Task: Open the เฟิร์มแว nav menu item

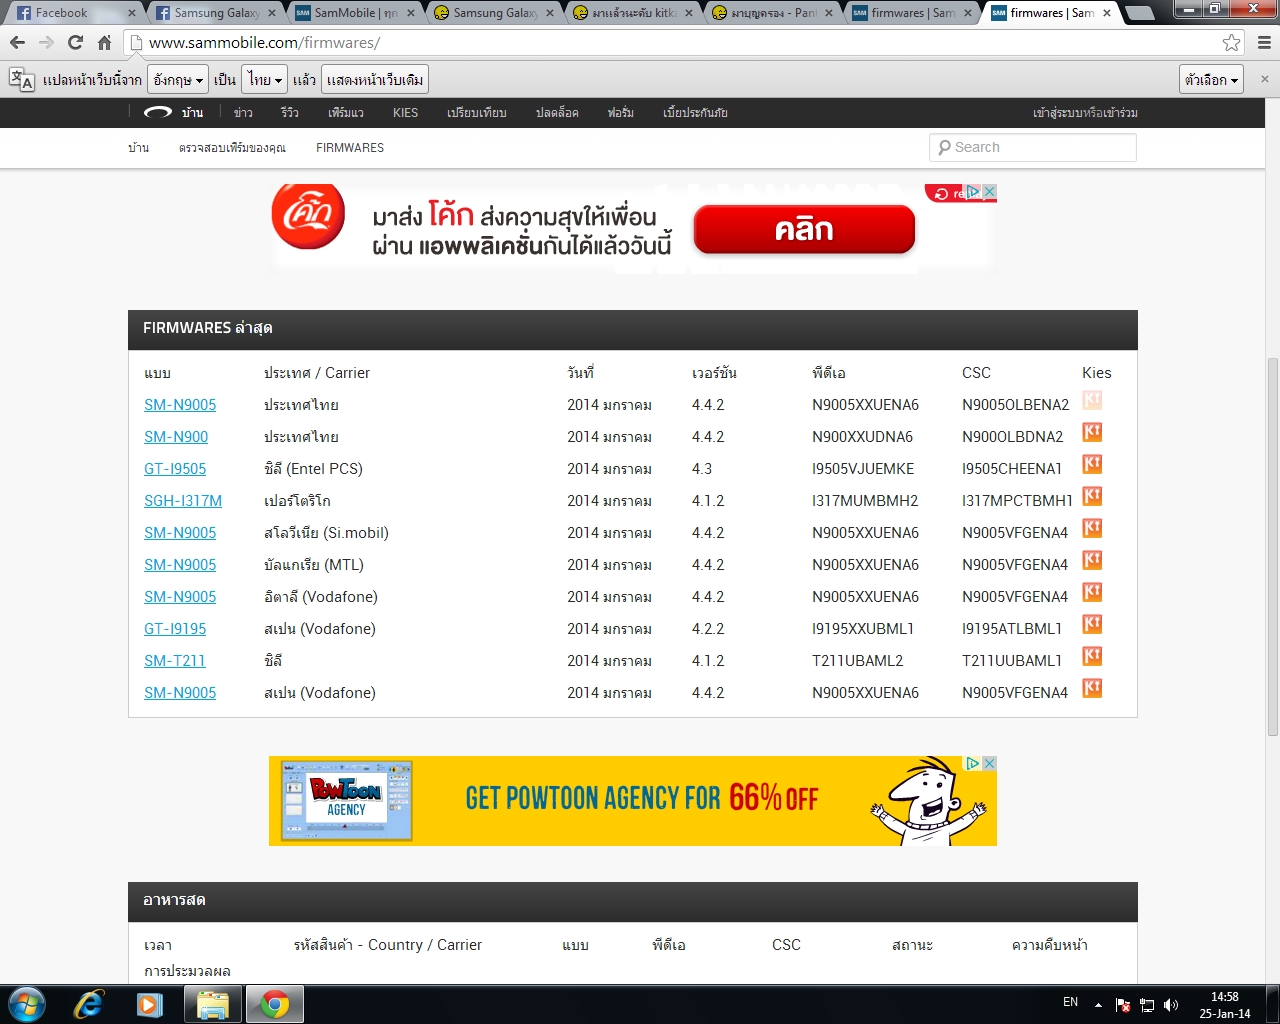Action: [x=346, y=112]
